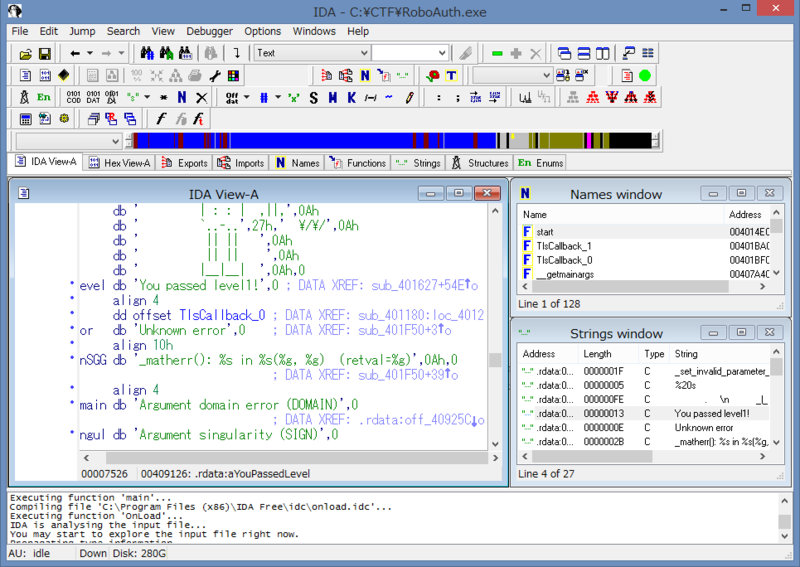Image resolution: width=800 pixels, height=567 pixels.
Task: Click blue code region in navigation band
Action: click(x=321, y=141)
